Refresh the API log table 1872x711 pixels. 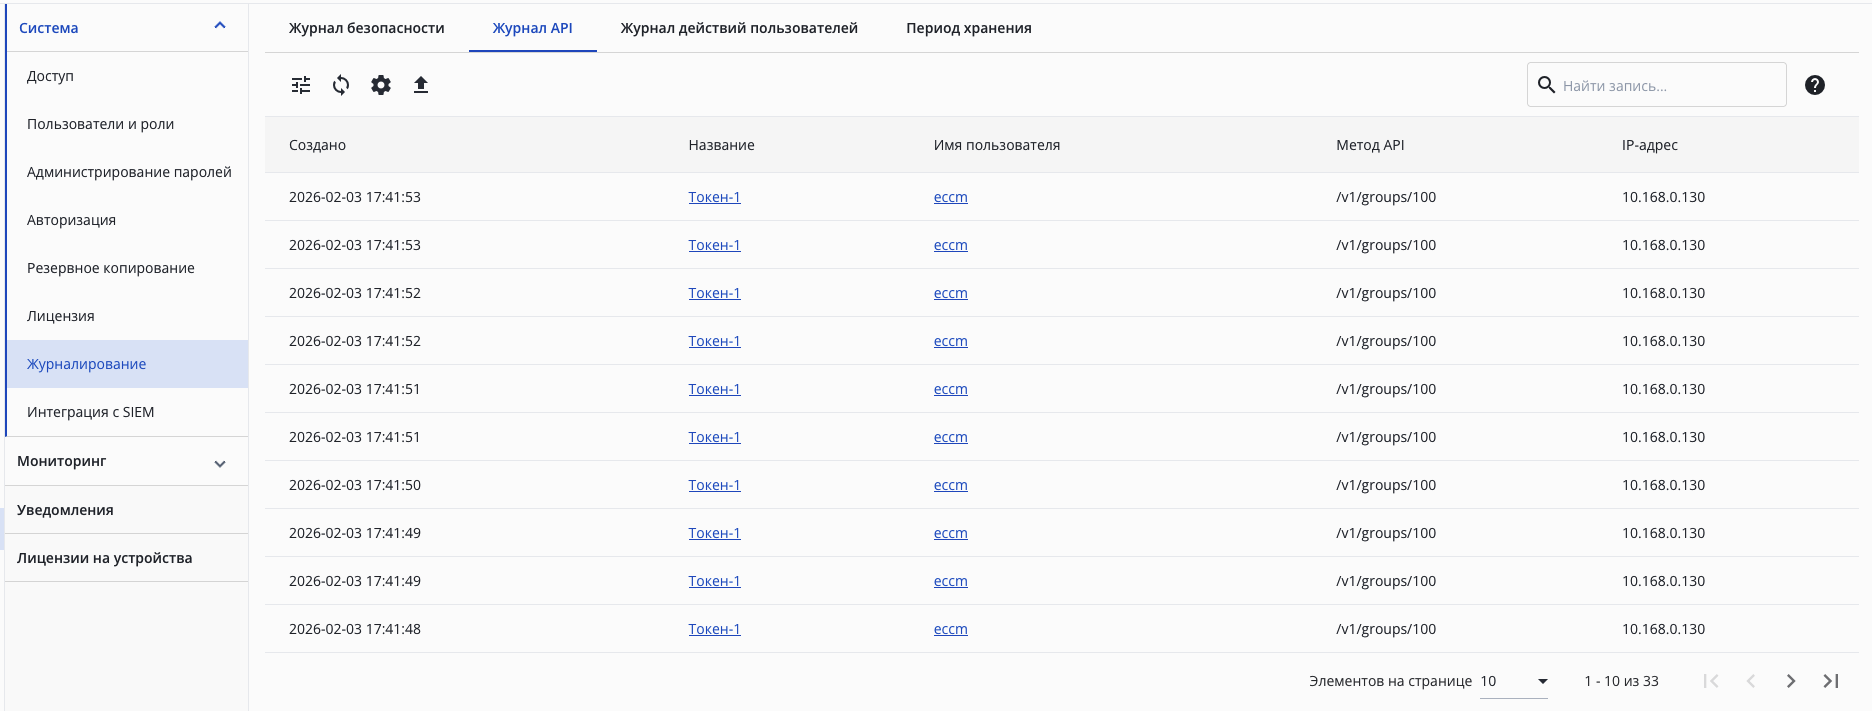[341, 85]
